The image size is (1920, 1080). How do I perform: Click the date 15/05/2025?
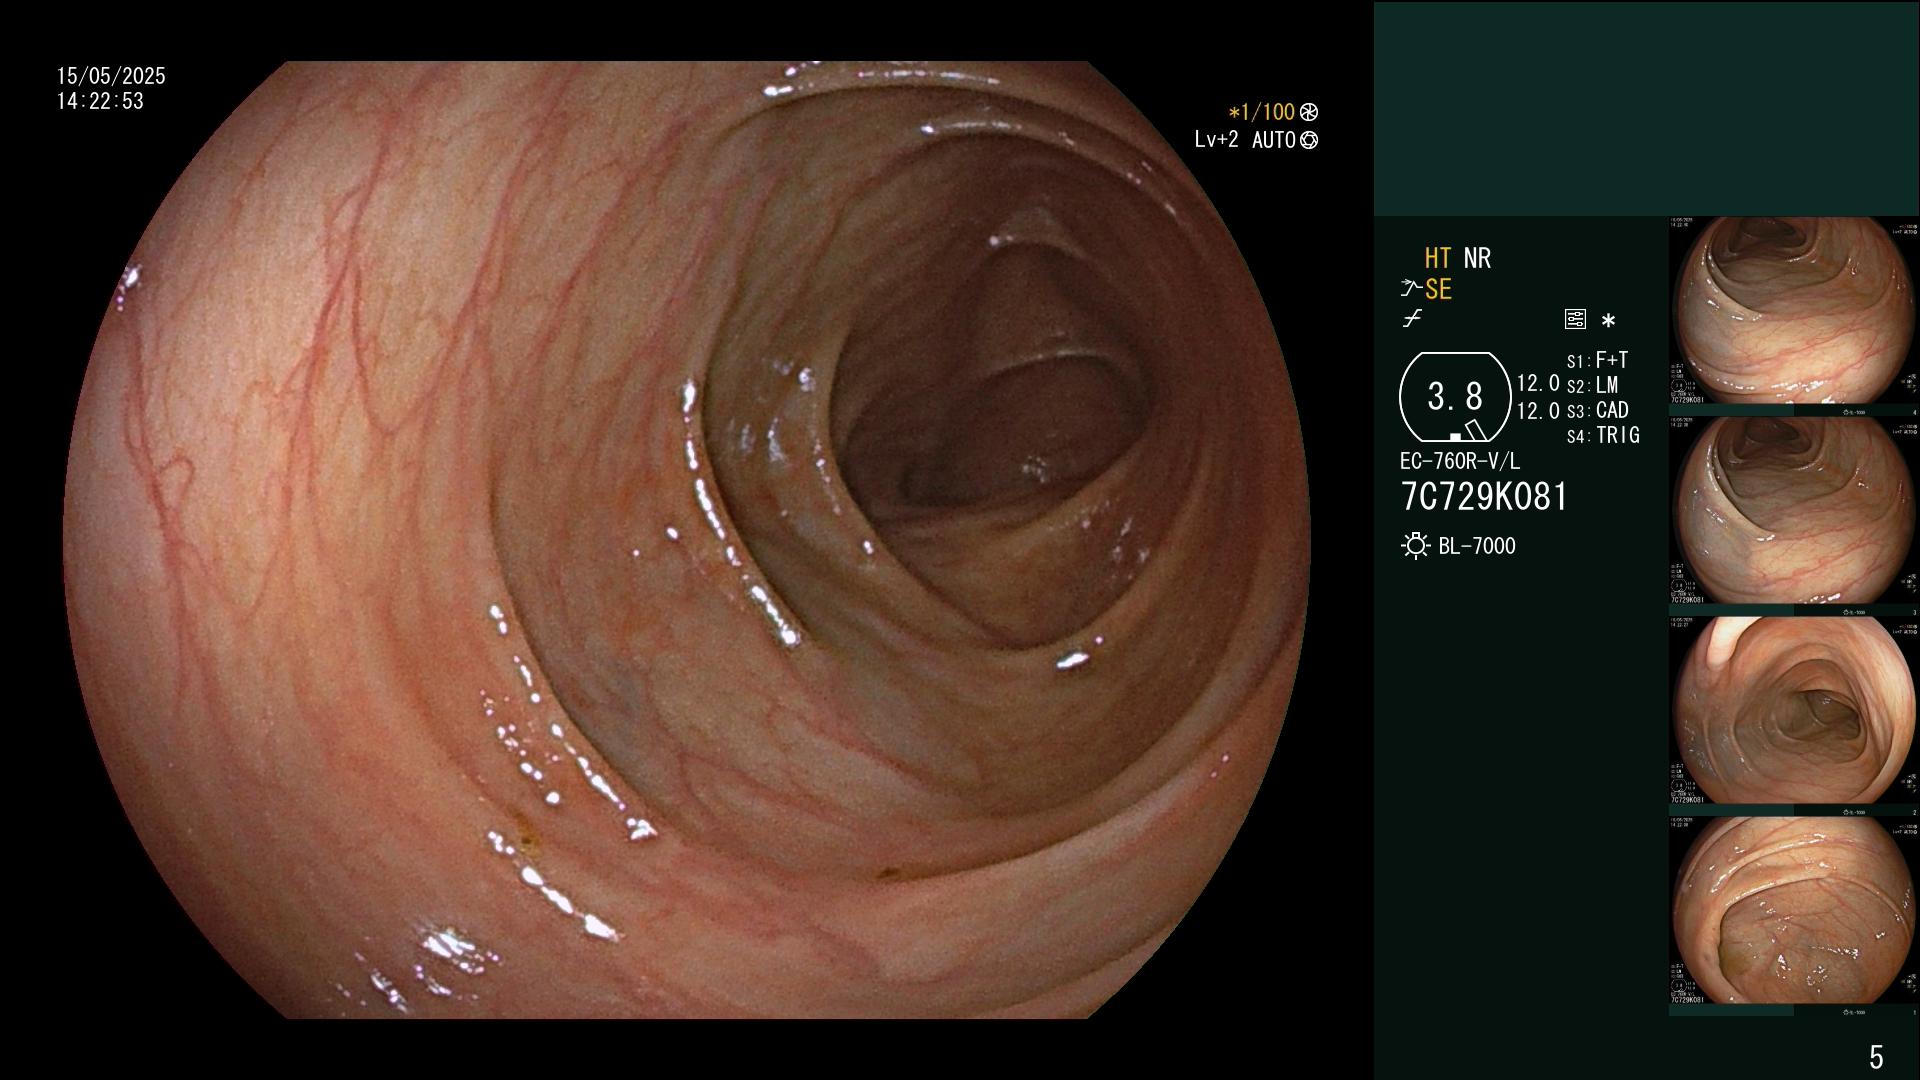[111, 76]
